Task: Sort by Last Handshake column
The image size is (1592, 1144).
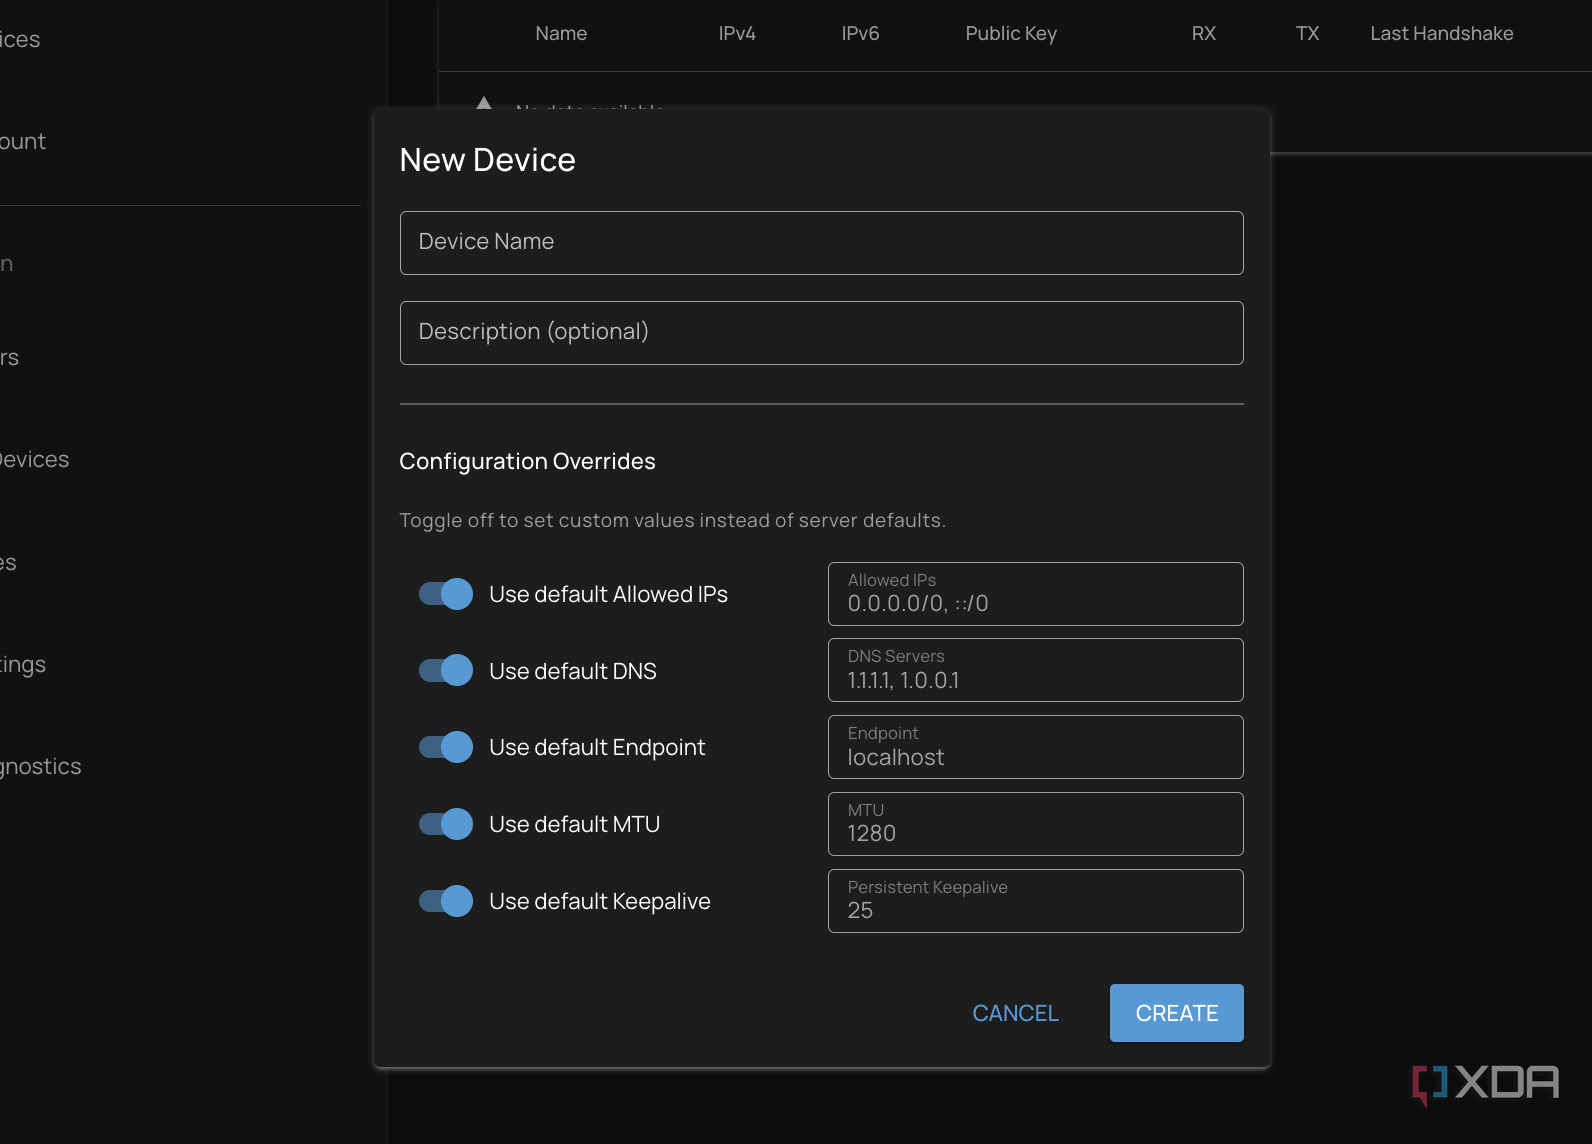Action: coord(1442,33)
